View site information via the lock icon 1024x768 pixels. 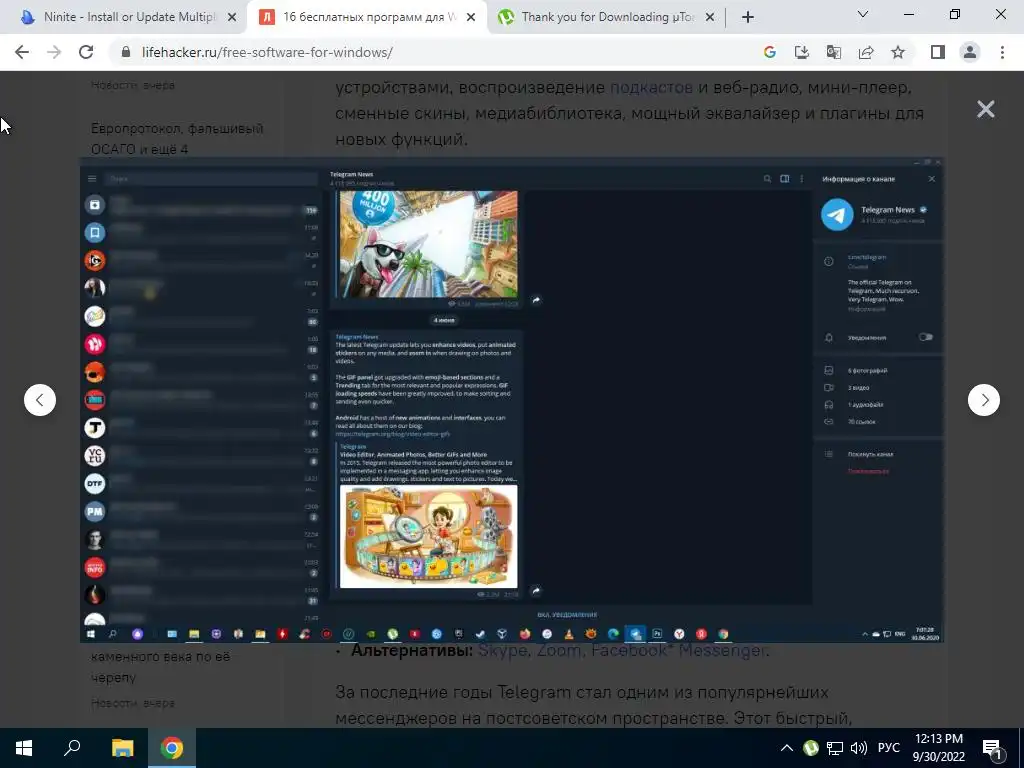point(126,52)
